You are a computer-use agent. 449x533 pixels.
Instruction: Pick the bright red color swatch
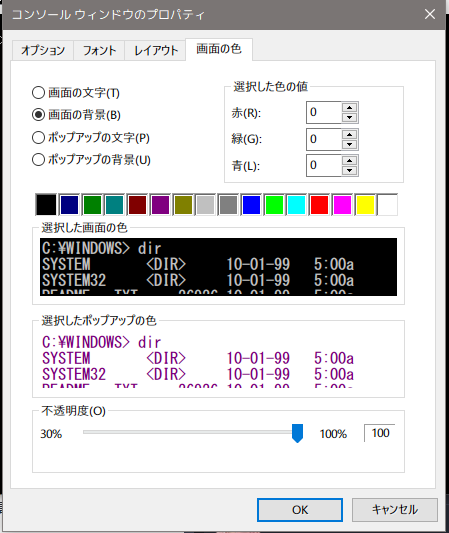[x=320, y=205]
